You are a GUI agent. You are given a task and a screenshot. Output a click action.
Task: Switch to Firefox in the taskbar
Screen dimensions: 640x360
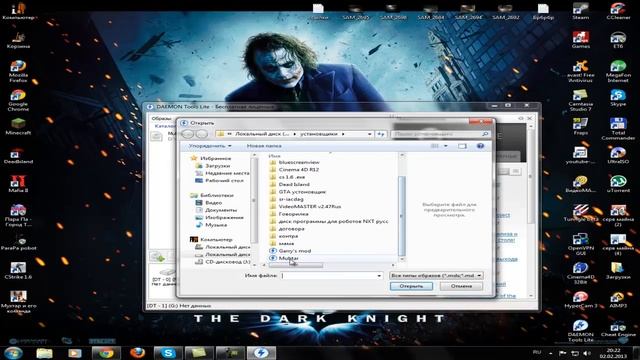(x=138, y=353)
